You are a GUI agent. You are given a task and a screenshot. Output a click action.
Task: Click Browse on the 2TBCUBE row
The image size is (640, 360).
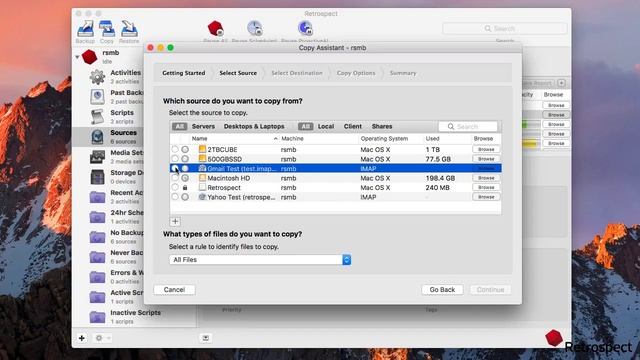pyautogui.click(x=486, y=149)
